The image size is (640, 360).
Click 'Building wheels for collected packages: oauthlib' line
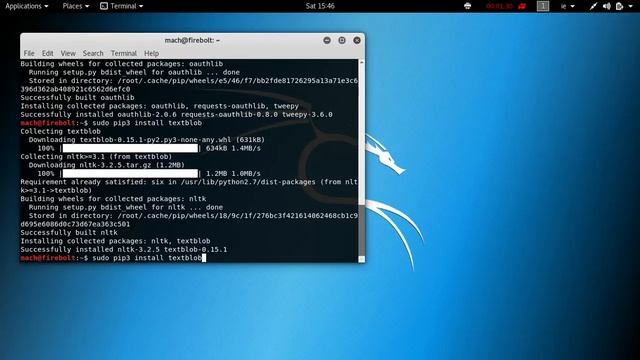click(122, 64)
